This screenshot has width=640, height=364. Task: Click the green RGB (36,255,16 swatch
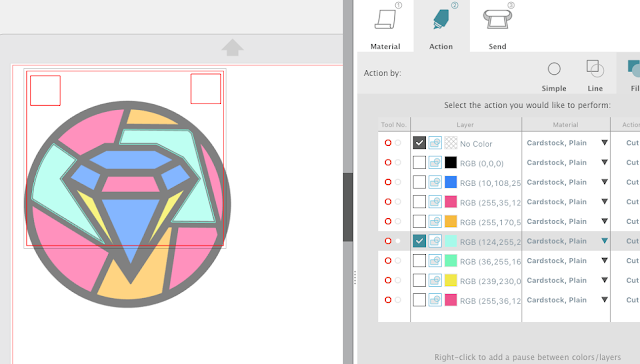point(451,260)
